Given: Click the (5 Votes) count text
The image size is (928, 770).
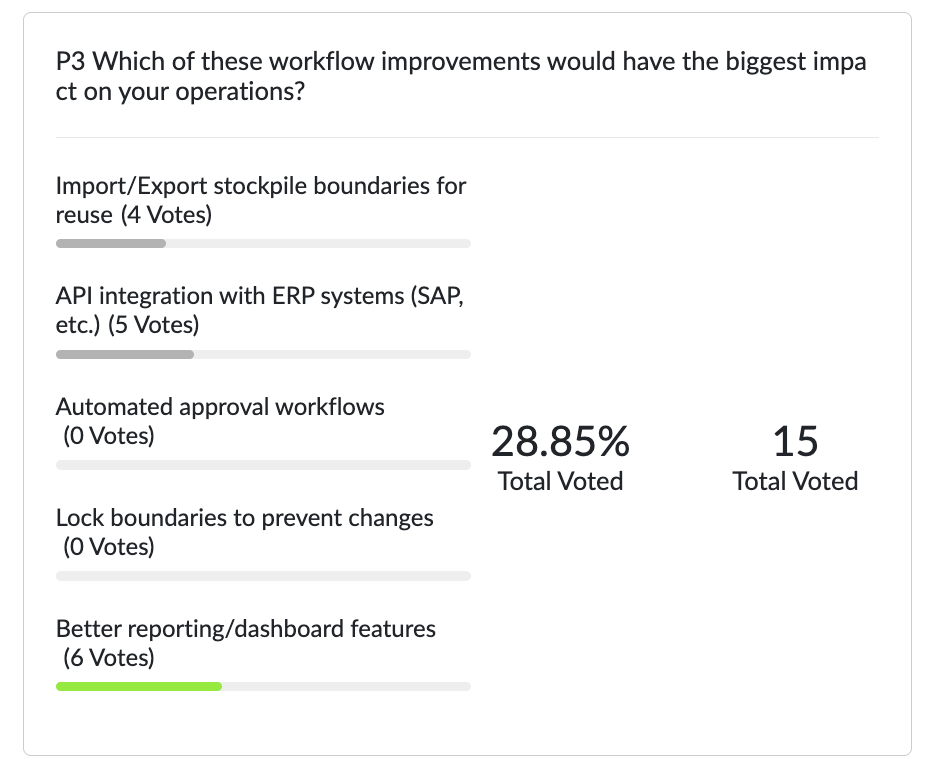Looking at the screenshot, I should (153, 325).
